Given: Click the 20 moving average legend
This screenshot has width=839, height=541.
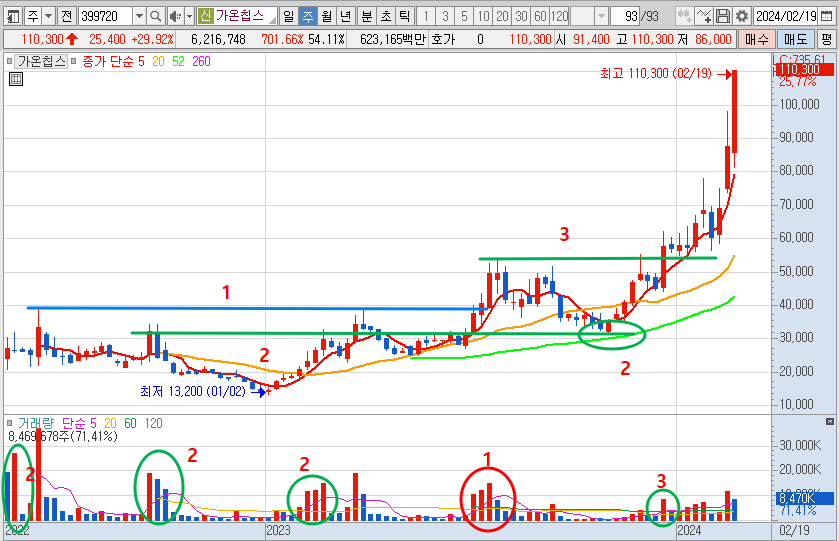Looking at the screenshot, I should [158, 62].
